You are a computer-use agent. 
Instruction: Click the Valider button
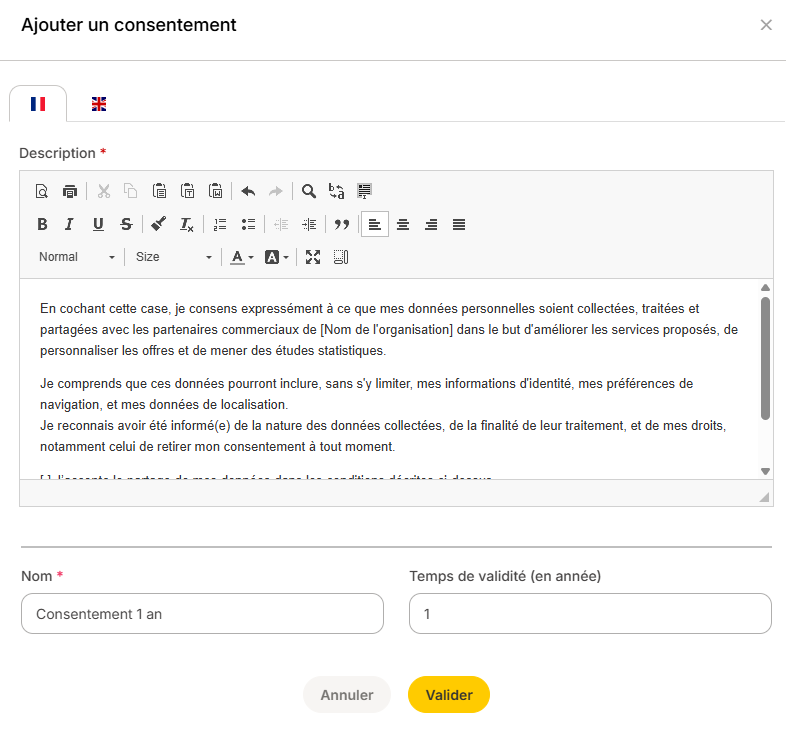click(449, 695)
